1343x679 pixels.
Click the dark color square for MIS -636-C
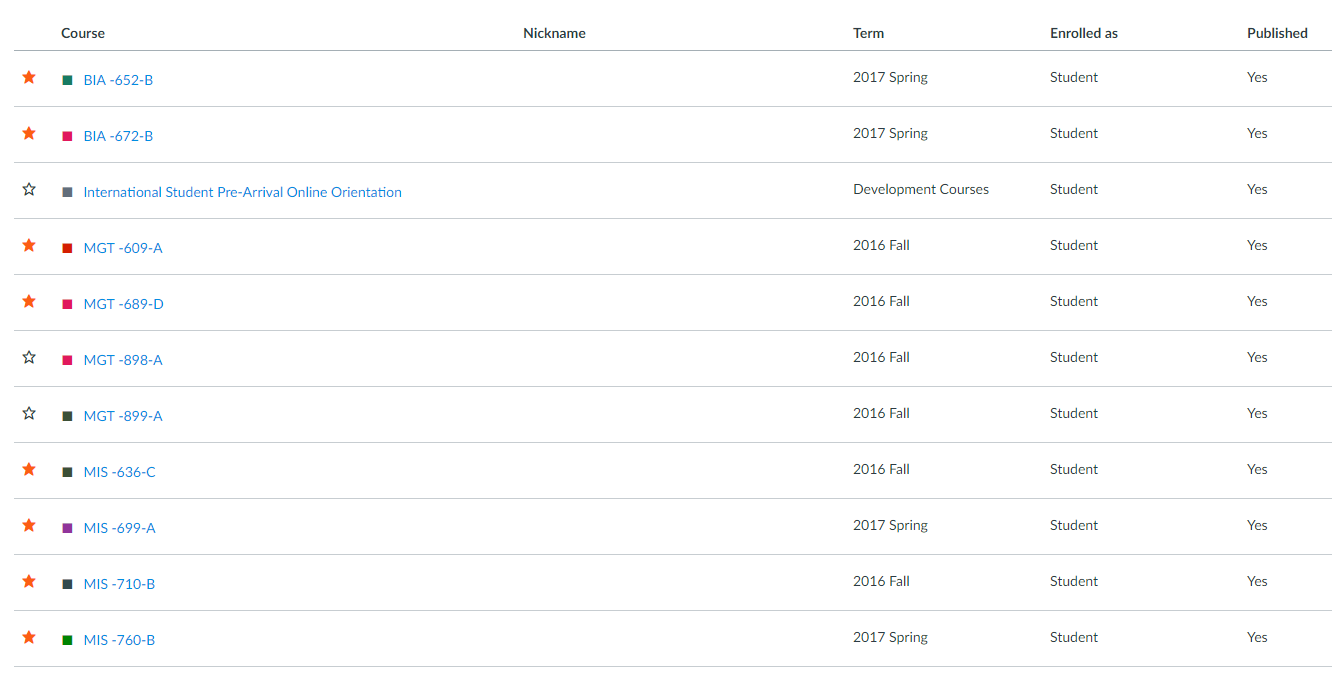[67, 472]
